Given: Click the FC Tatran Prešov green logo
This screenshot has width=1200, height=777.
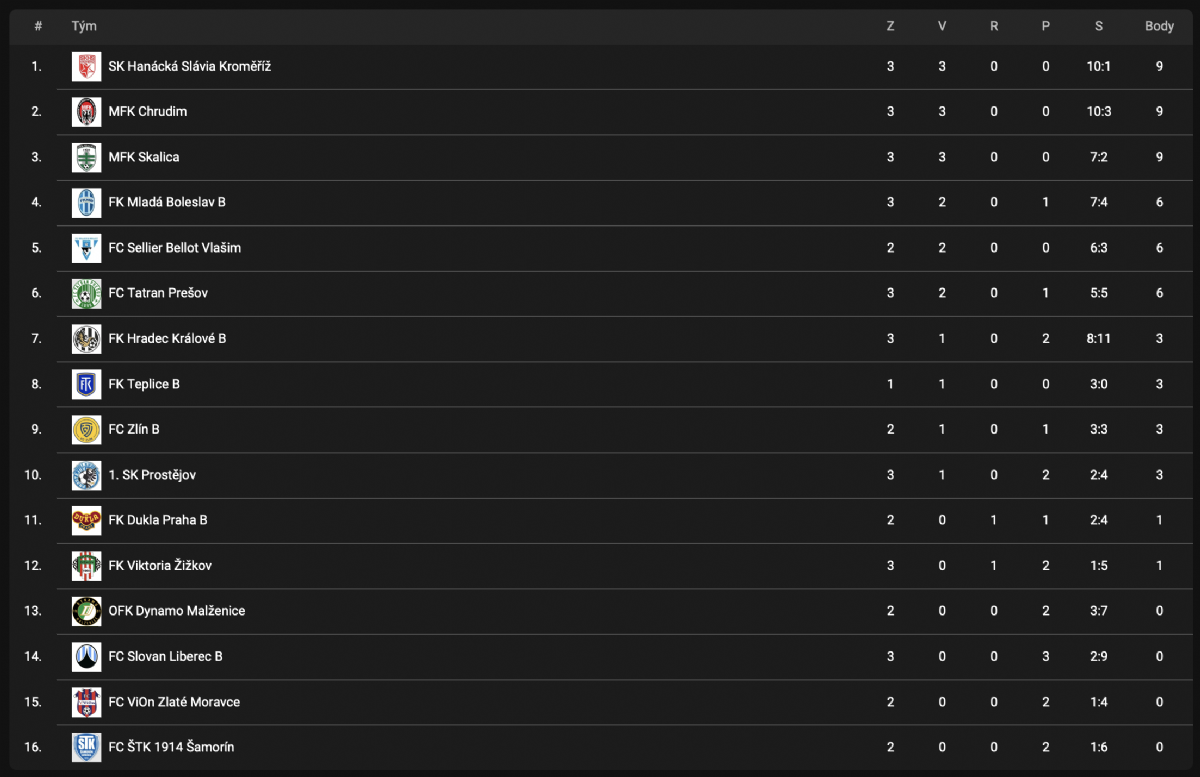Looking at the screenshot, I should click(87, 293).
